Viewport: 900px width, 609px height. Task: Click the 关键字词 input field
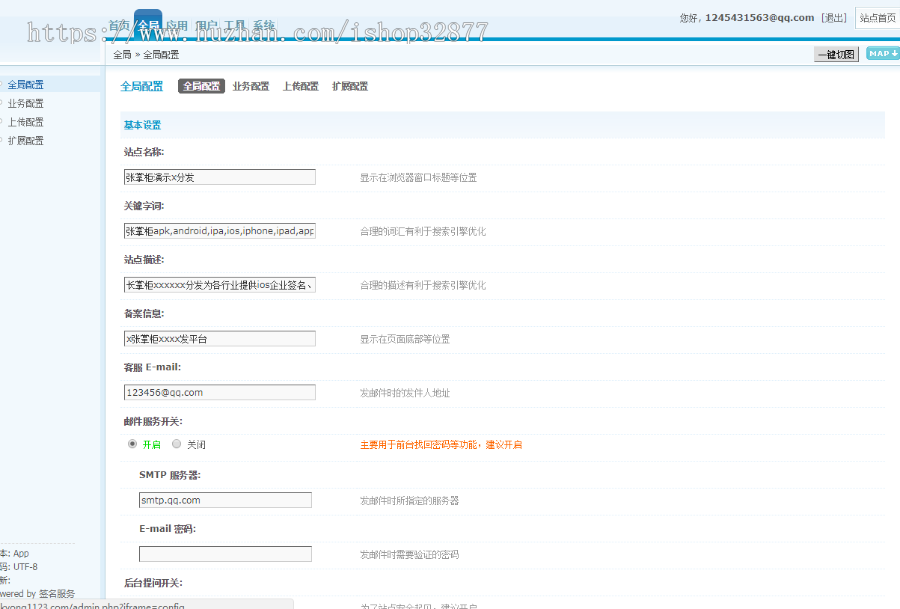pos(220,231)
